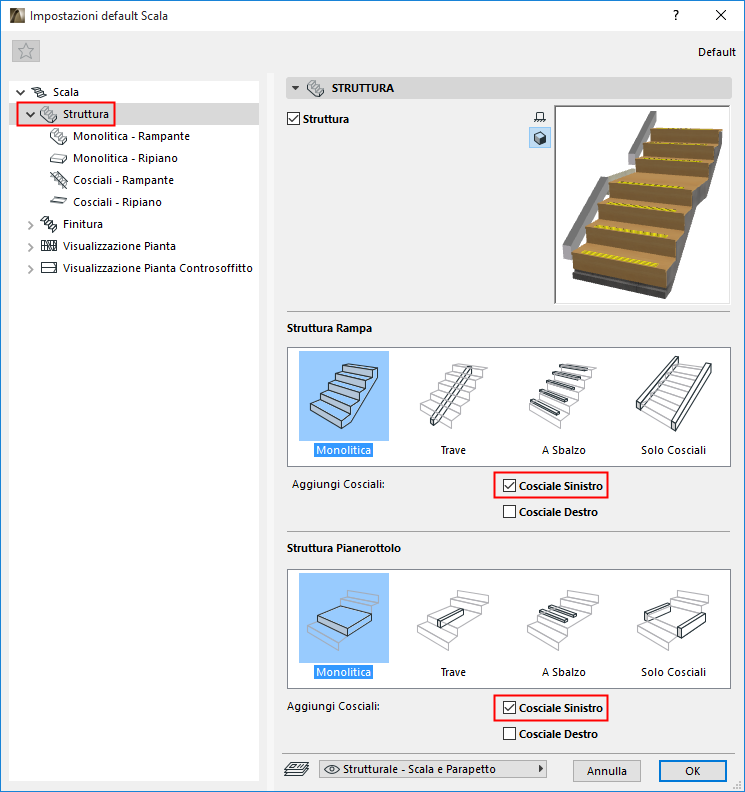Expand Visualizzazione Pianta node

pos(30,247)
